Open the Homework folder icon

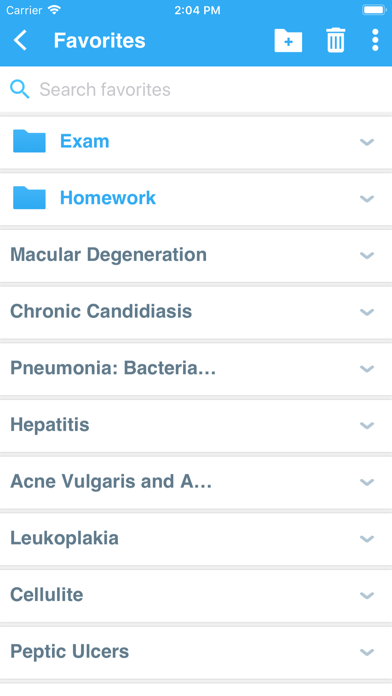29,198
